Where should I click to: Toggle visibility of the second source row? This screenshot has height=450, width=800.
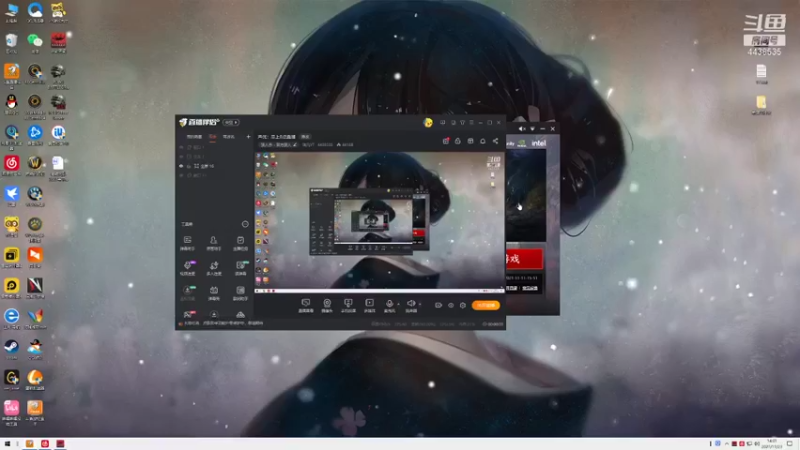(x=181, y=157)
